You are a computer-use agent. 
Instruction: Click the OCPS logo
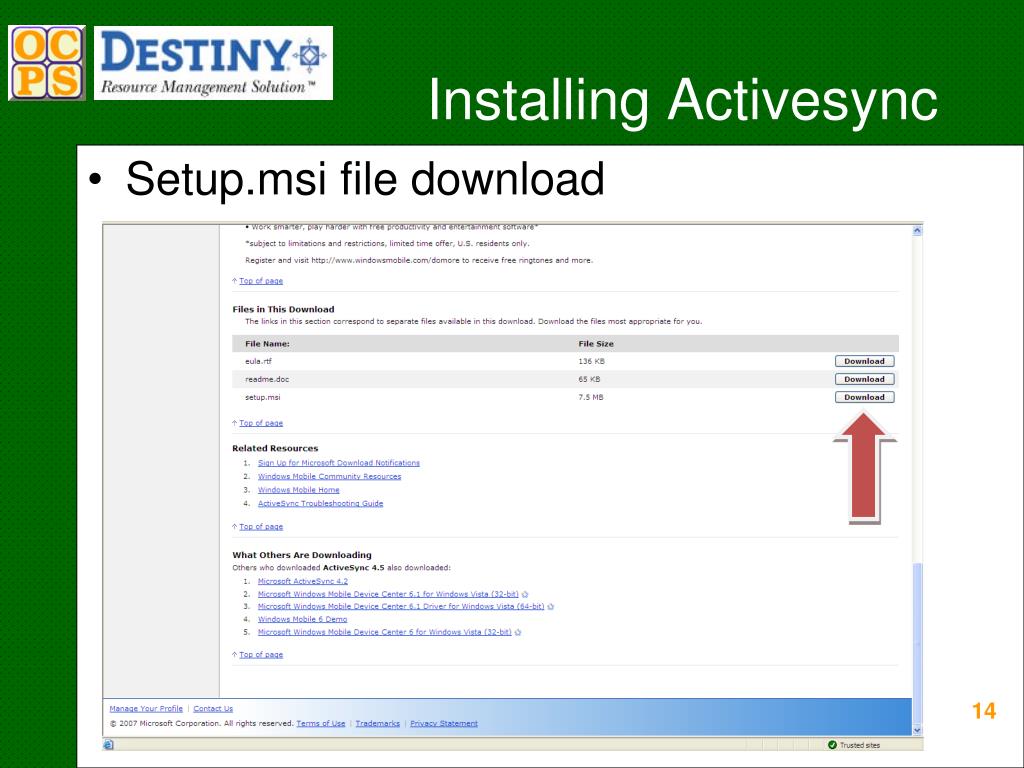[x=46, y=63]
